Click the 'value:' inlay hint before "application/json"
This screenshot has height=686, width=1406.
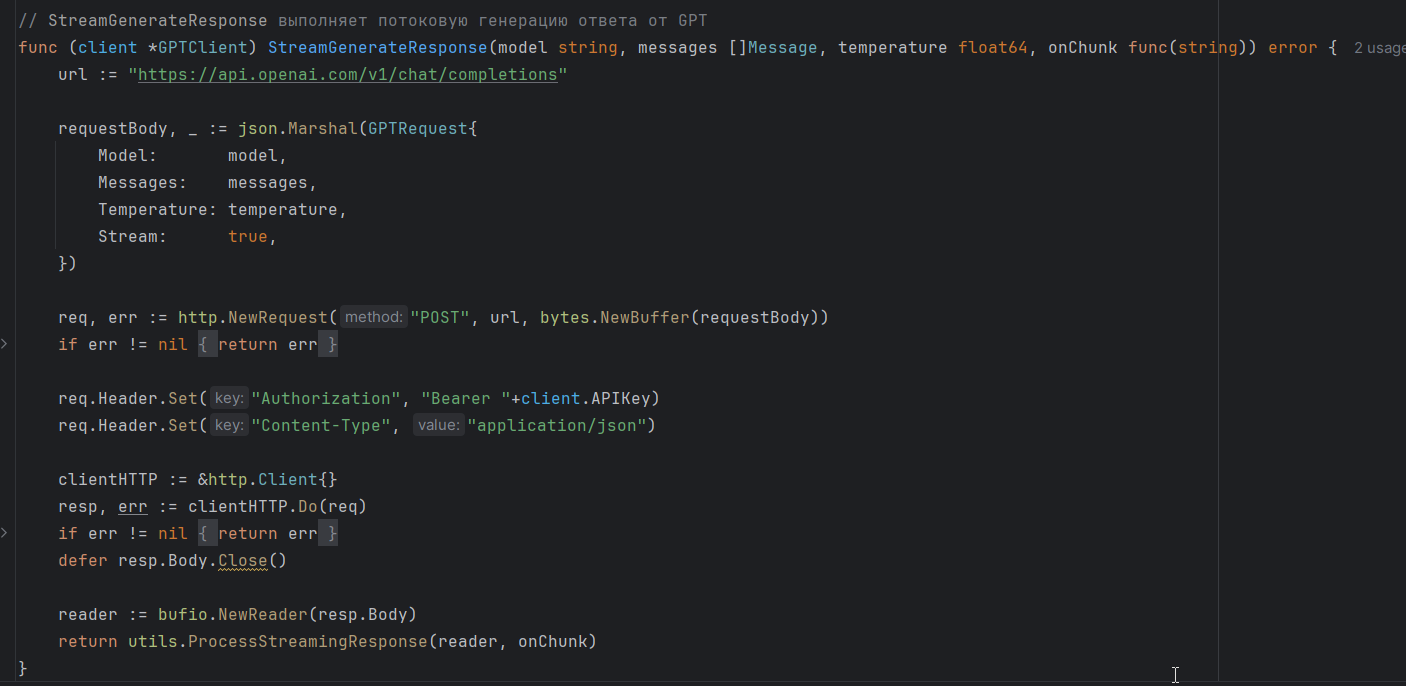439,426
